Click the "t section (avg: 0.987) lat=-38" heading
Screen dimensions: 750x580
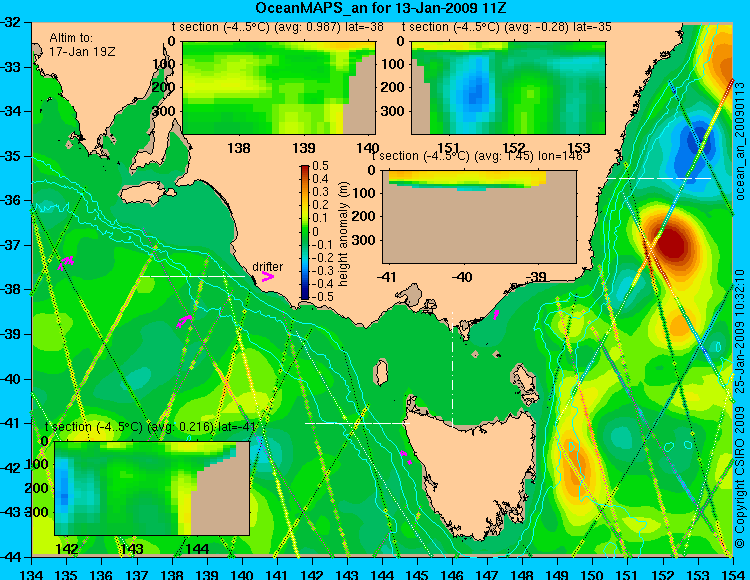point(278,27)
